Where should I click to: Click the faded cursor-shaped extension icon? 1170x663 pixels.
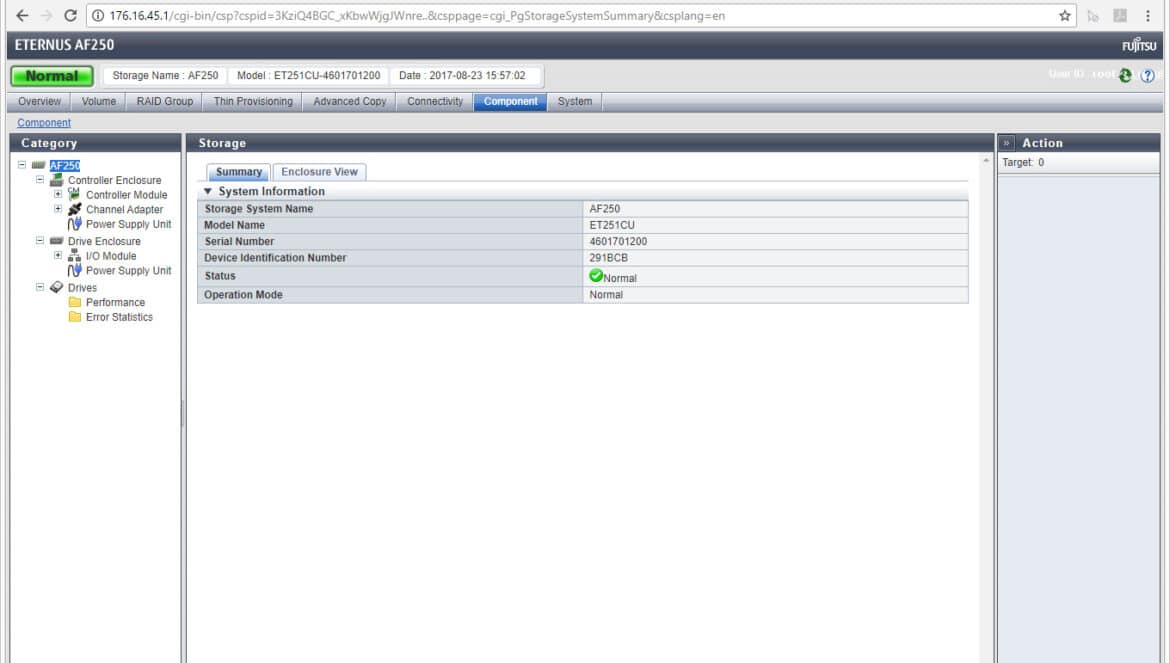pos(1093,16)
